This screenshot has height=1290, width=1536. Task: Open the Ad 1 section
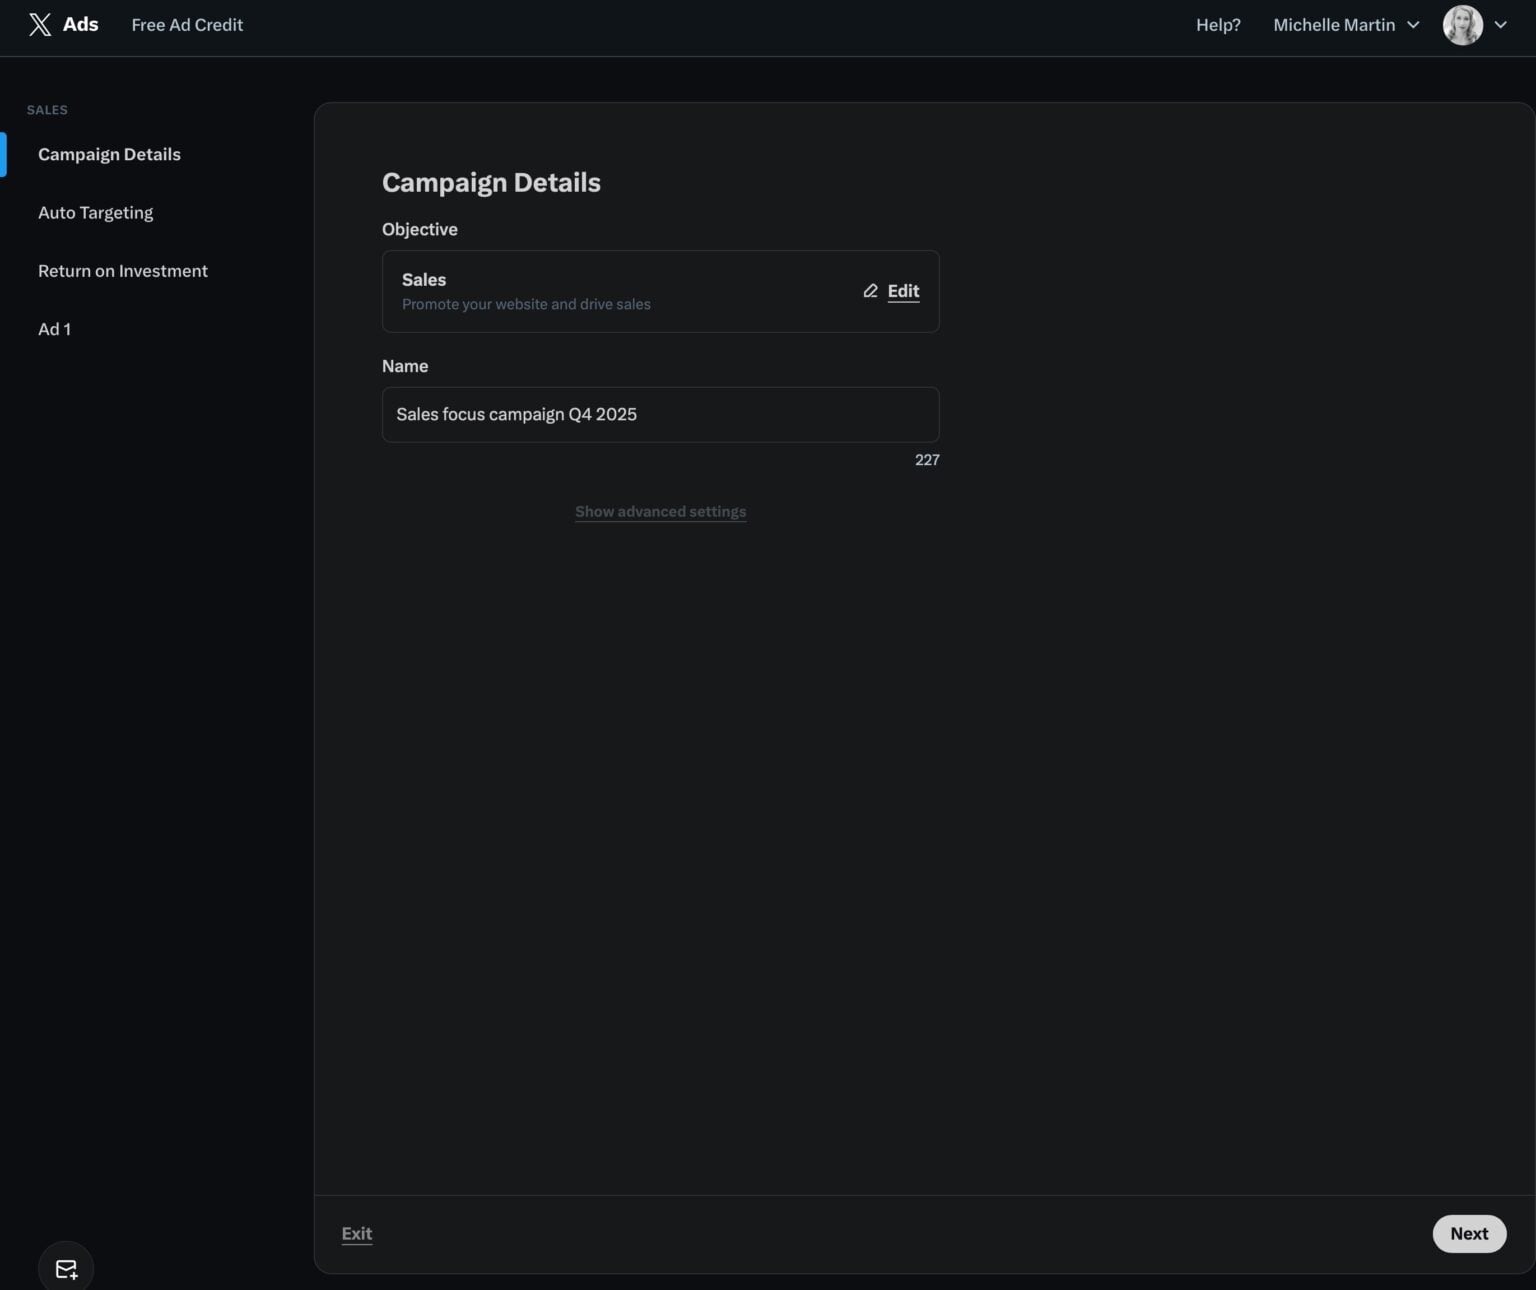pos(54,329)
